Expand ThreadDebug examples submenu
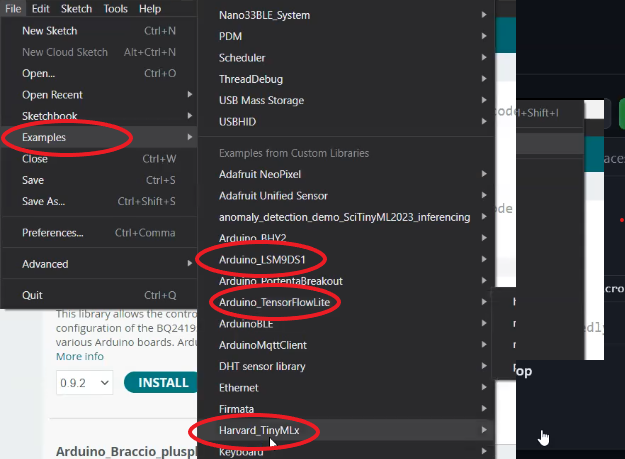 click(x=346, y=79)
